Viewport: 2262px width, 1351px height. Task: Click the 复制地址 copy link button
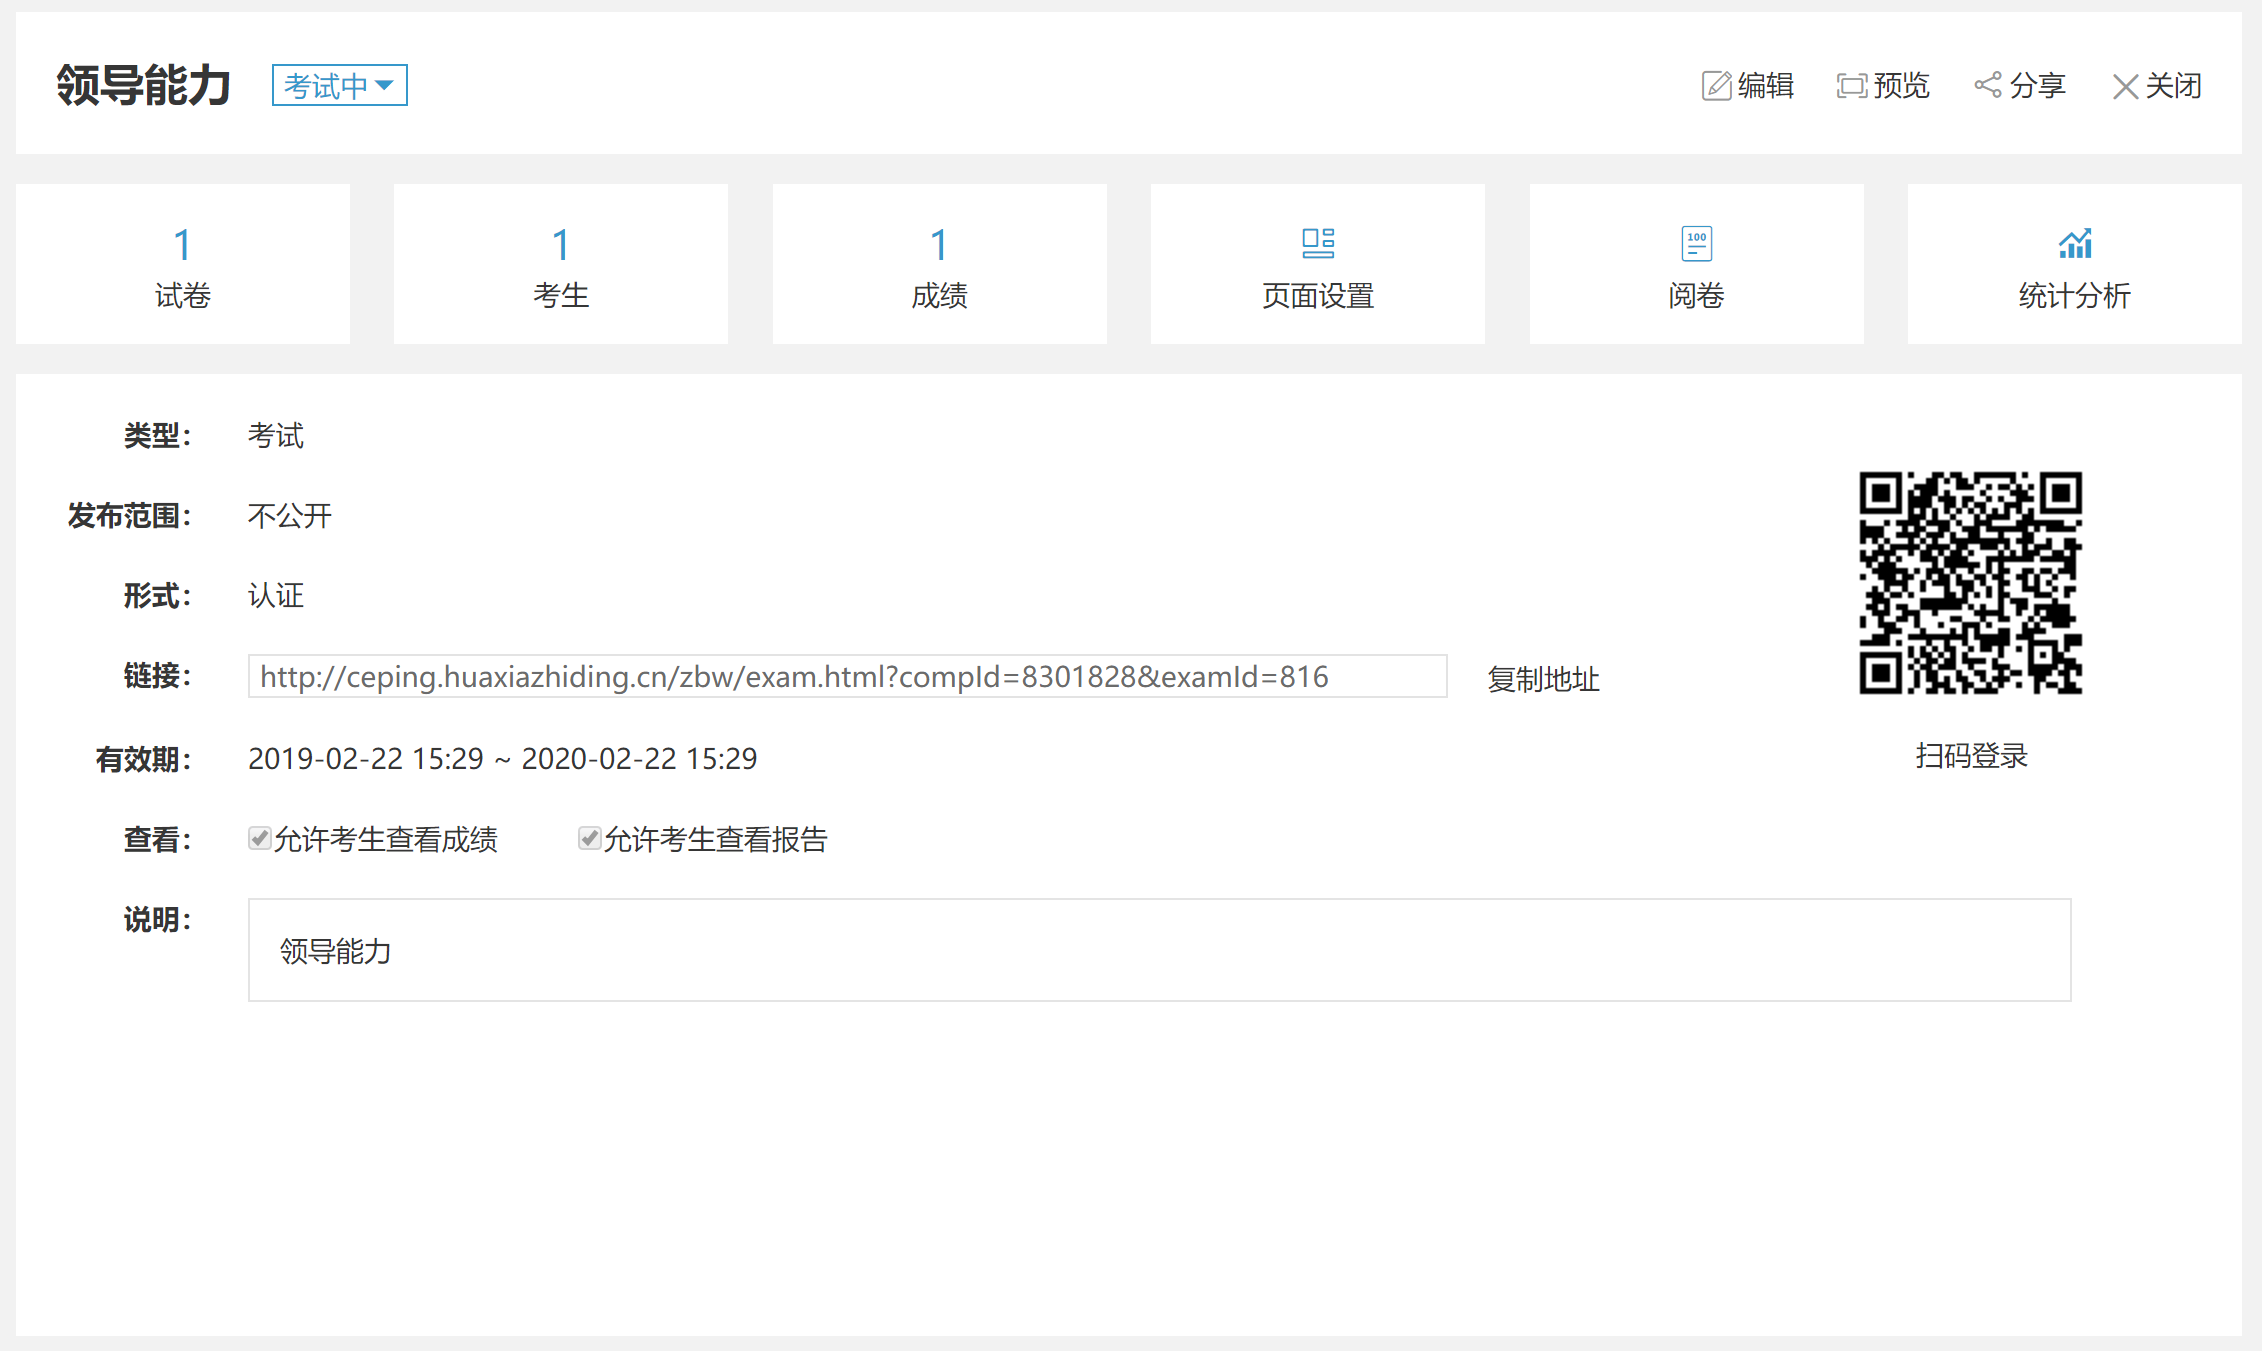(1542, 679)
